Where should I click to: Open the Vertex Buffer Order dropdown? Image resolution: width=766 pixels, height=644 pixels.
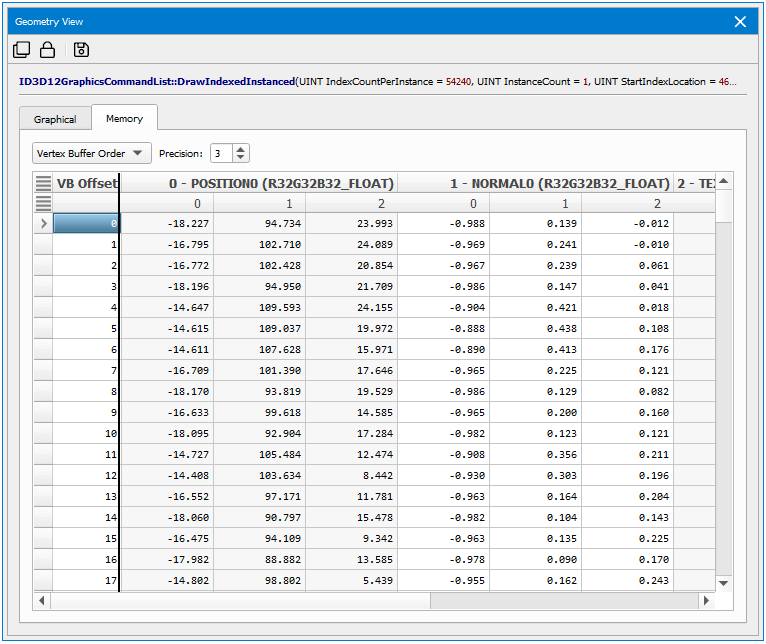click(x=91, y=154)
